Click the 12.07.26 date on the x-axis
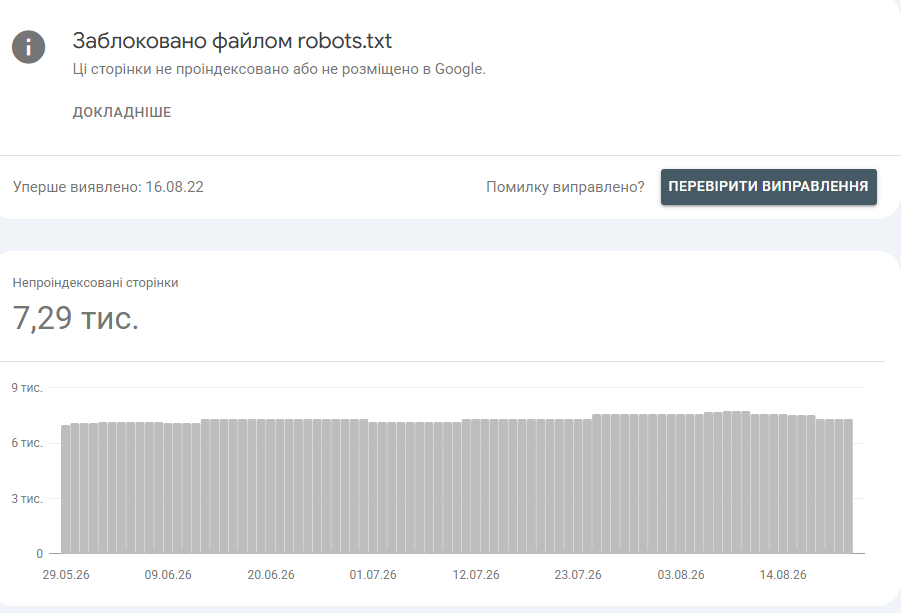Viewport: 901px width, 613px height. click(x=476, y=575)
